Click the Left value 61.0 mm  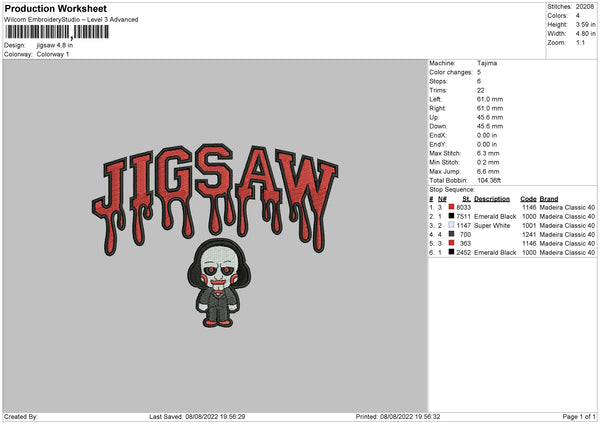click(490, 99)
